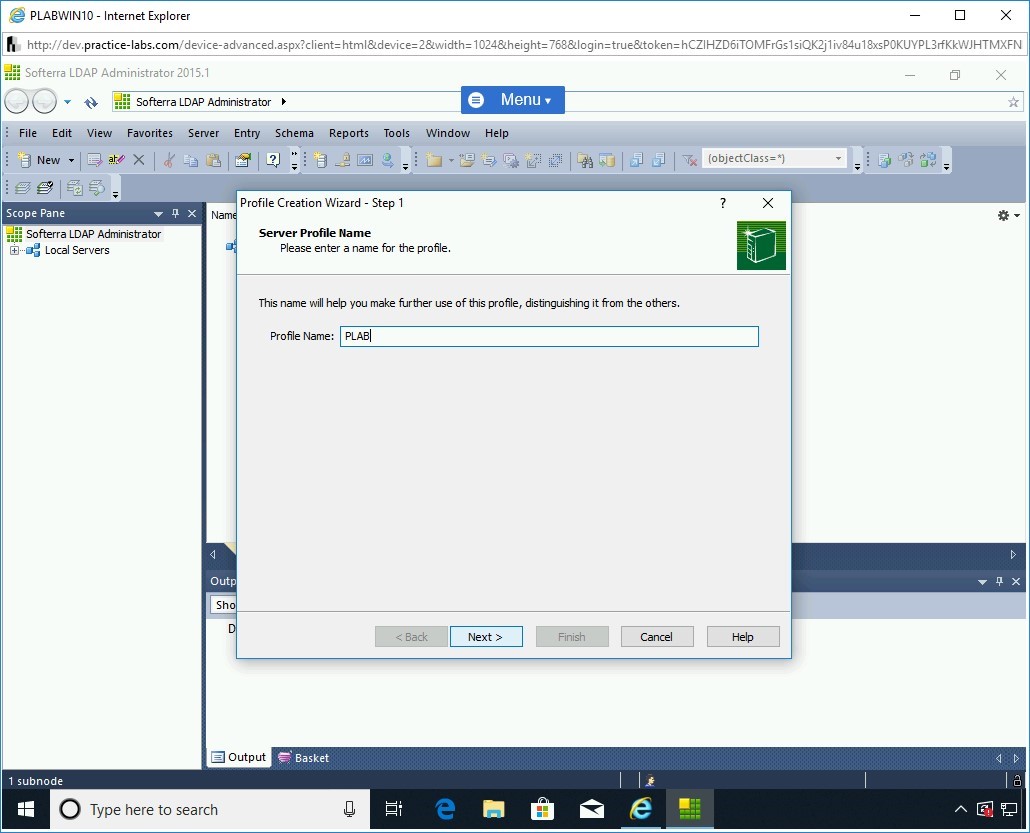Image resolution: width=1030 pixels, height=833 pixels.
Task: Open the objectClass filter dropdown
Action: click(x=838, y=158)
